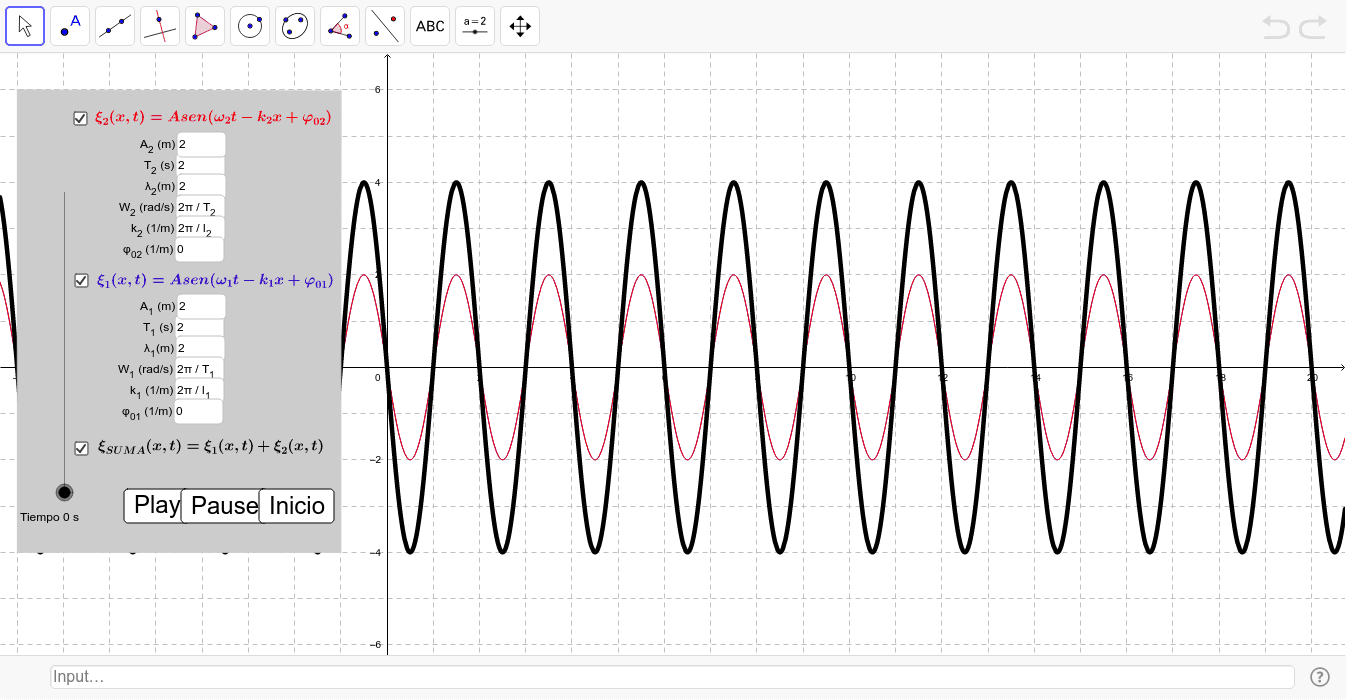Click the Pause button
The image size is (1347, 700).
222,505
